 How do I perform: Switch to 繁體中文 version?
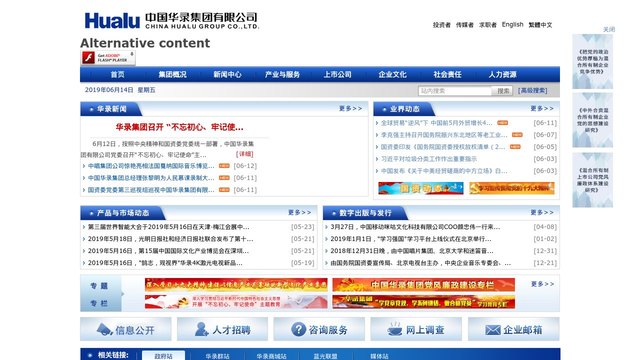pos(540,25)
